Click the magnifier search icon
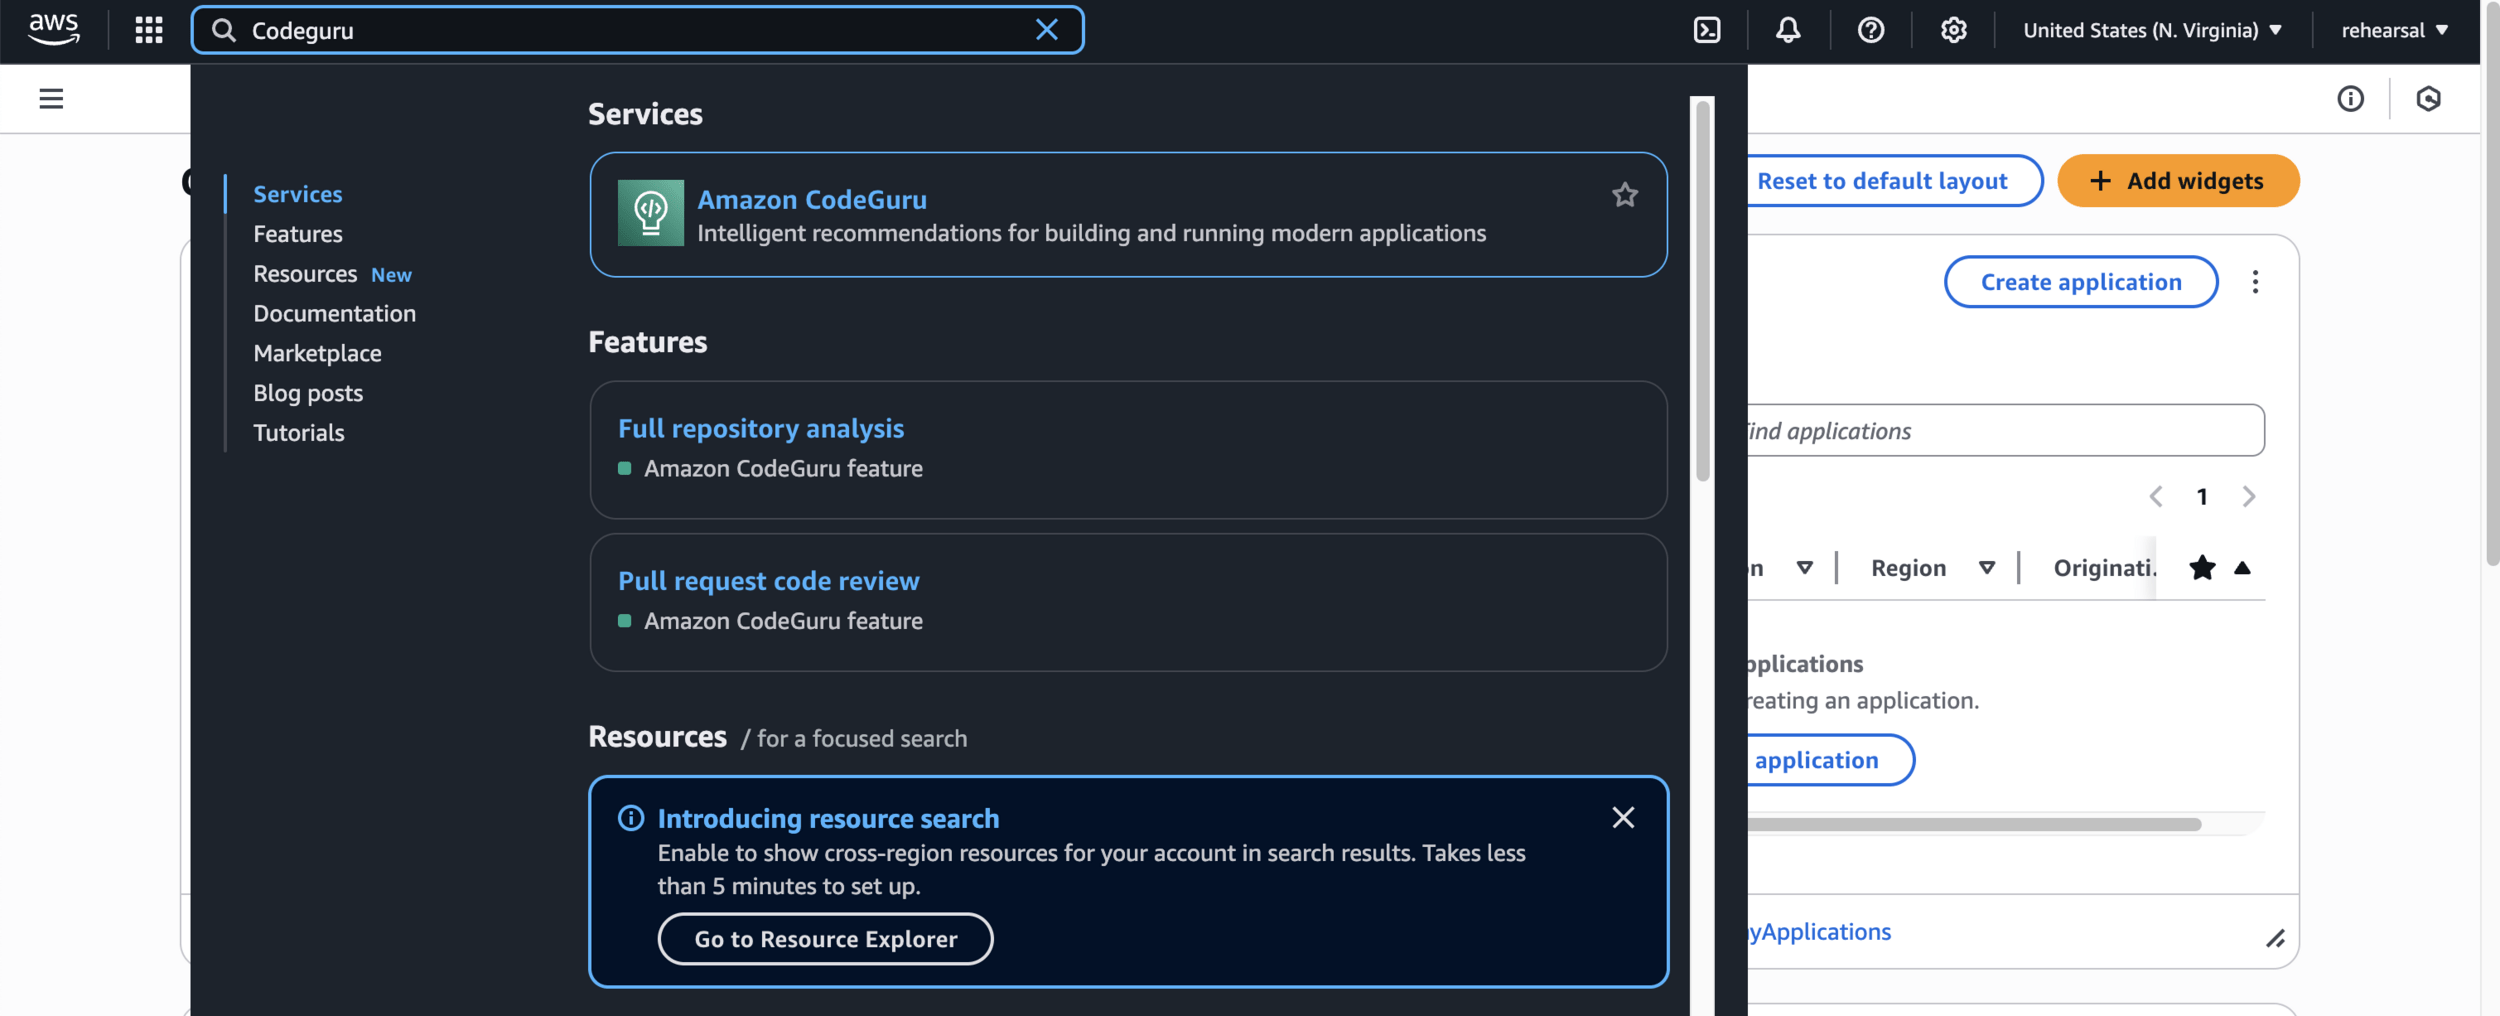This screenshot has width=2500, height=1016. [x=223, y=30]
